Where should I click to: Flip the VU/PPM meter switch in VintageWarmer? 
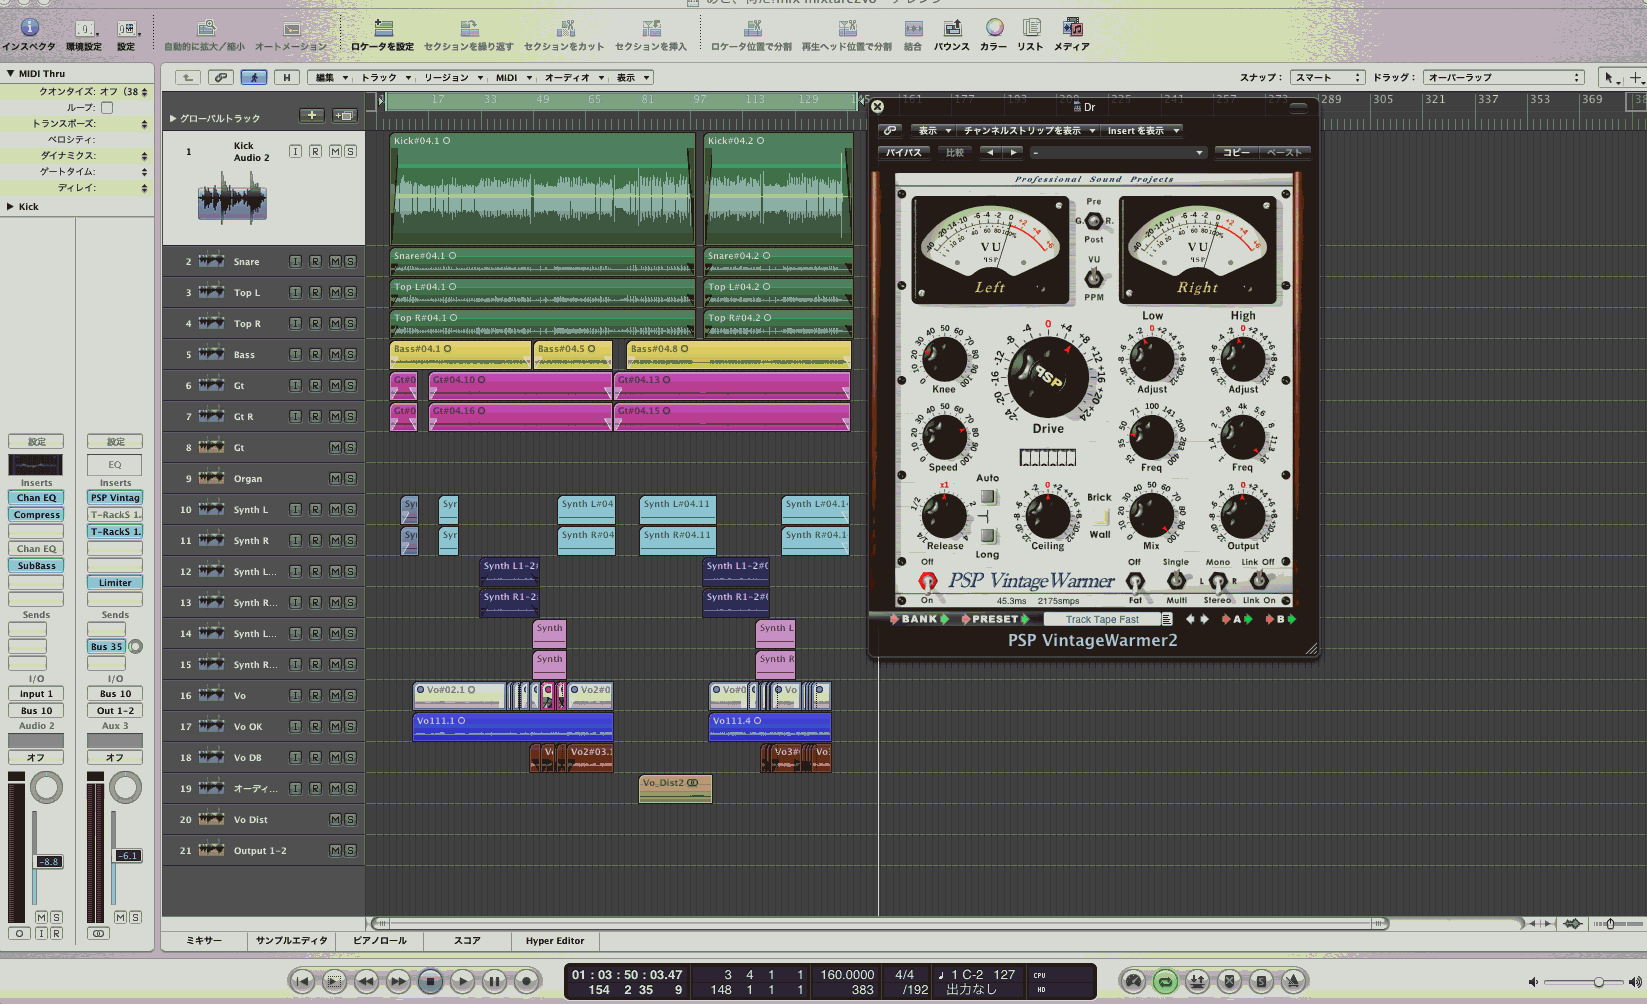click(1094, 277)
